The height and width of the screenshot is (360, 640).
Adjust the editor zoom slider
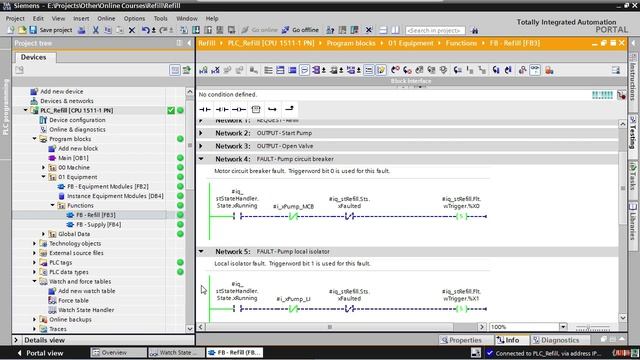(588, 327)
